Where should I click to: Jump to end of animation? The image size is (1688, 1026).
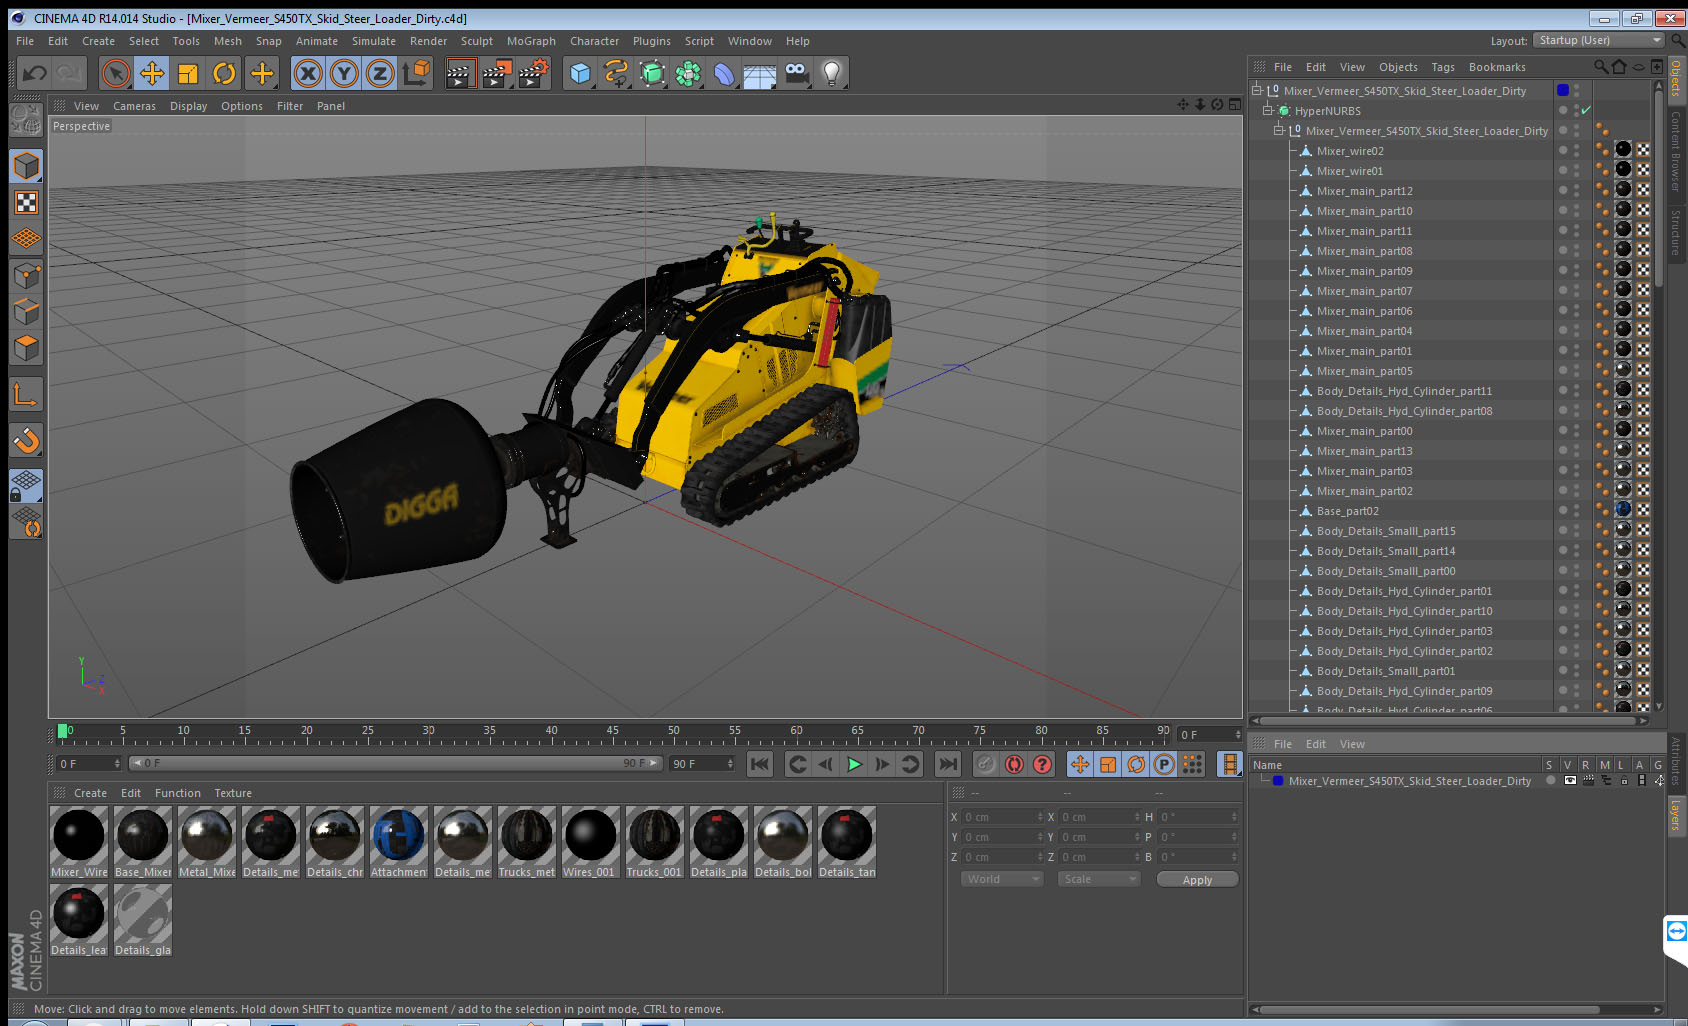point(947,764)
